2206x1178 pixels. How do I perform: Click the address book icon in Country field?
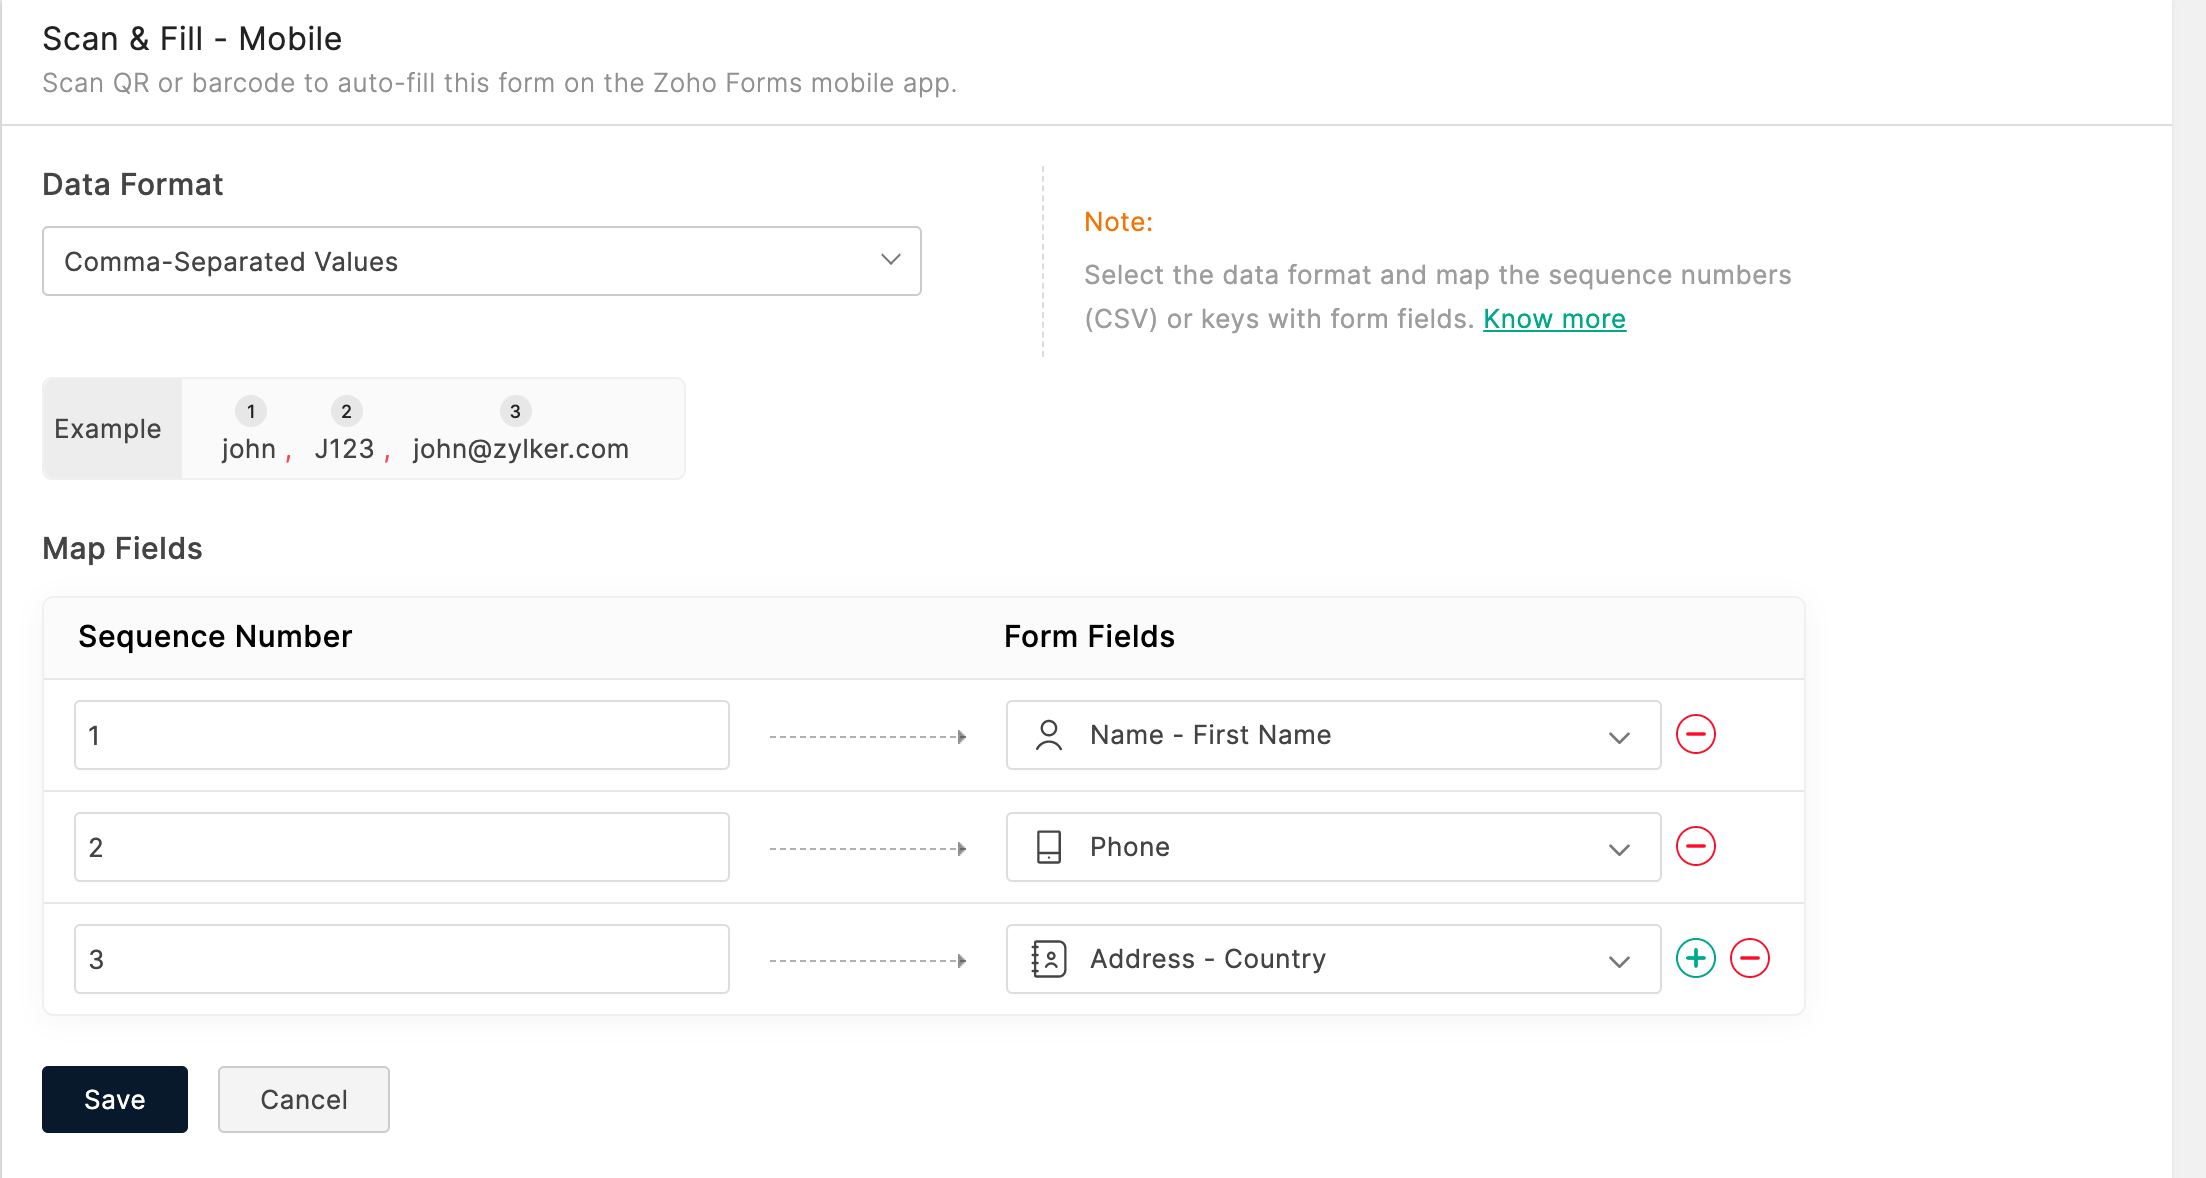tap(1048, 959)
